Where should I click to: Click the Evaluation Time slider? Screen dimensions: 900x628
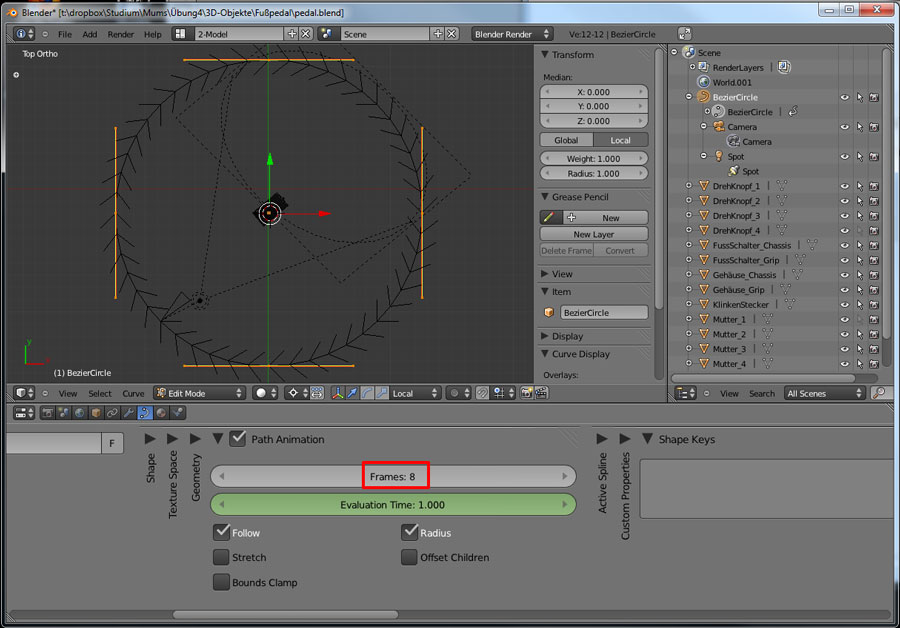click(x=393, y=505)
